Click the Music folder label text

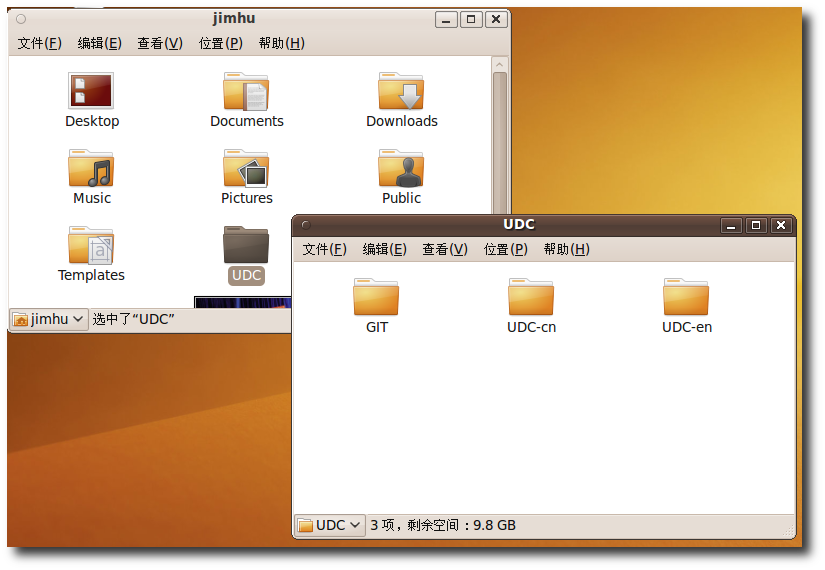click(x=92, y=198)
